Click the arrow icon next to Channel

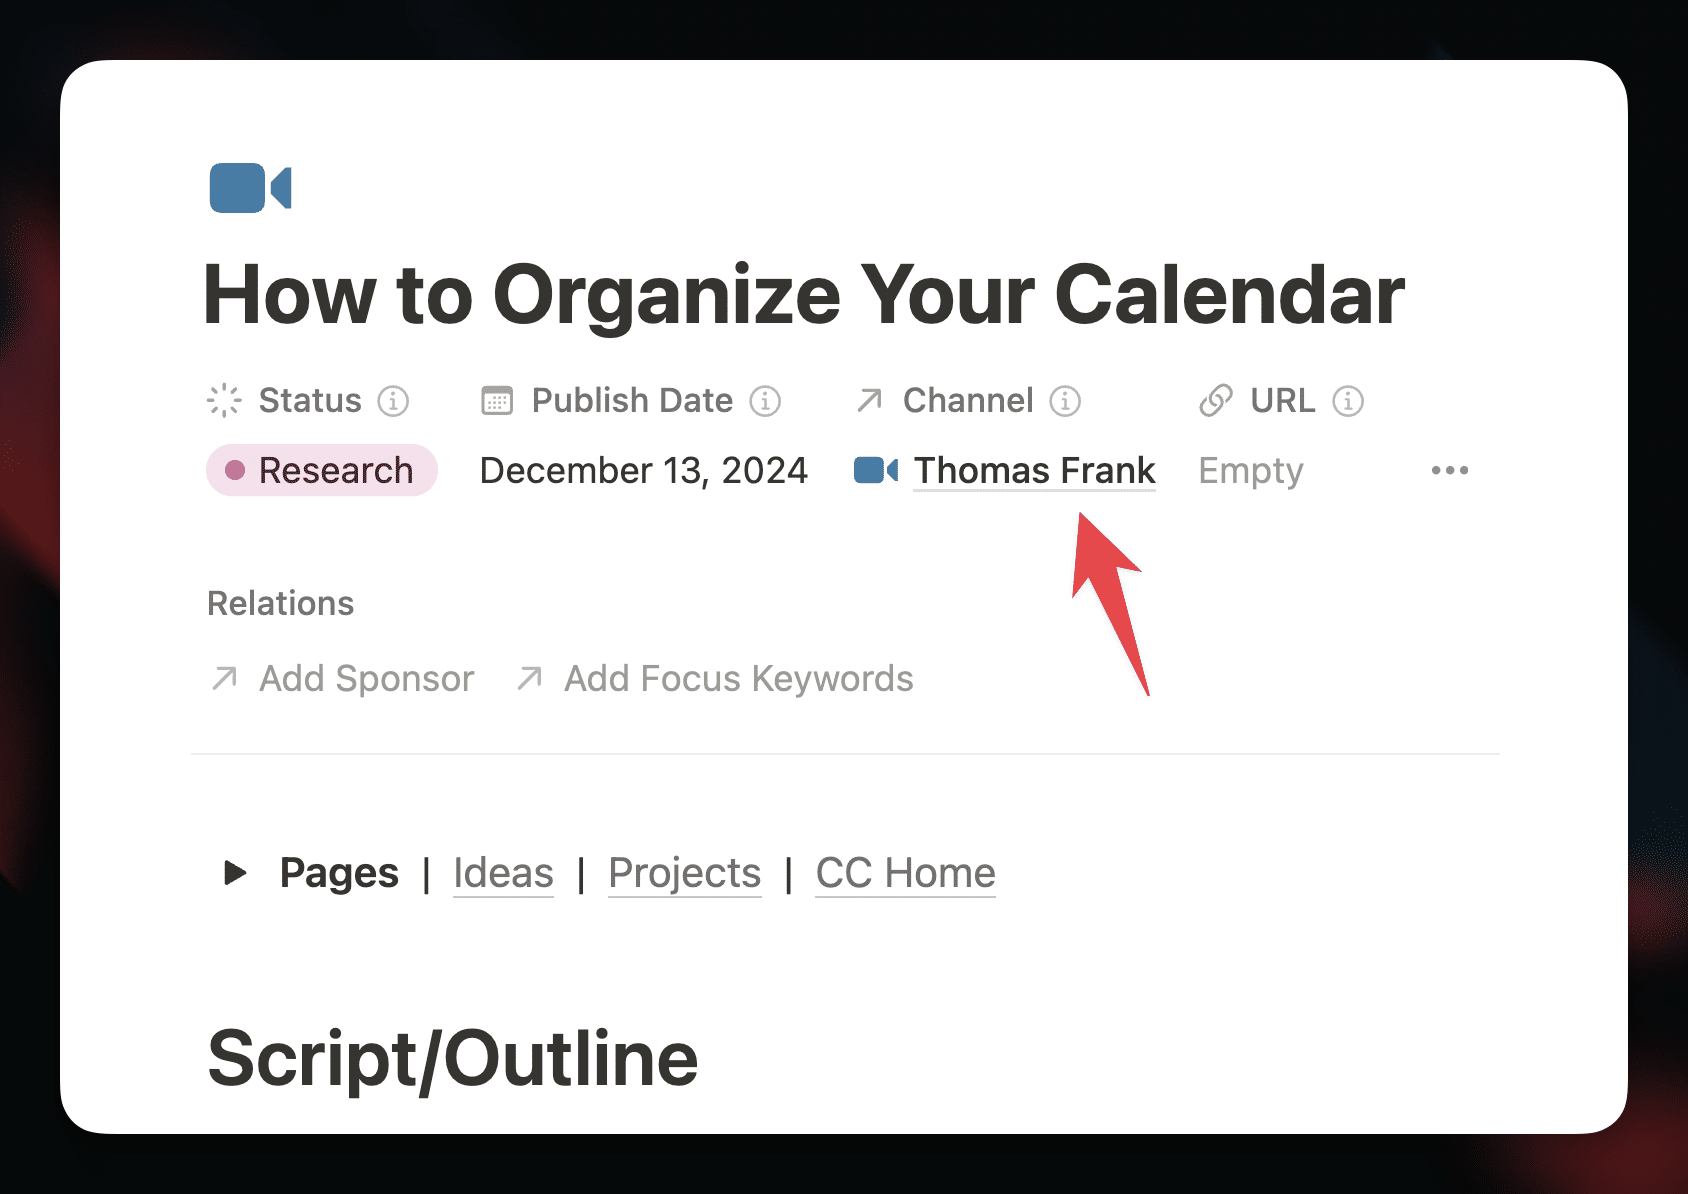coord(869,401)
